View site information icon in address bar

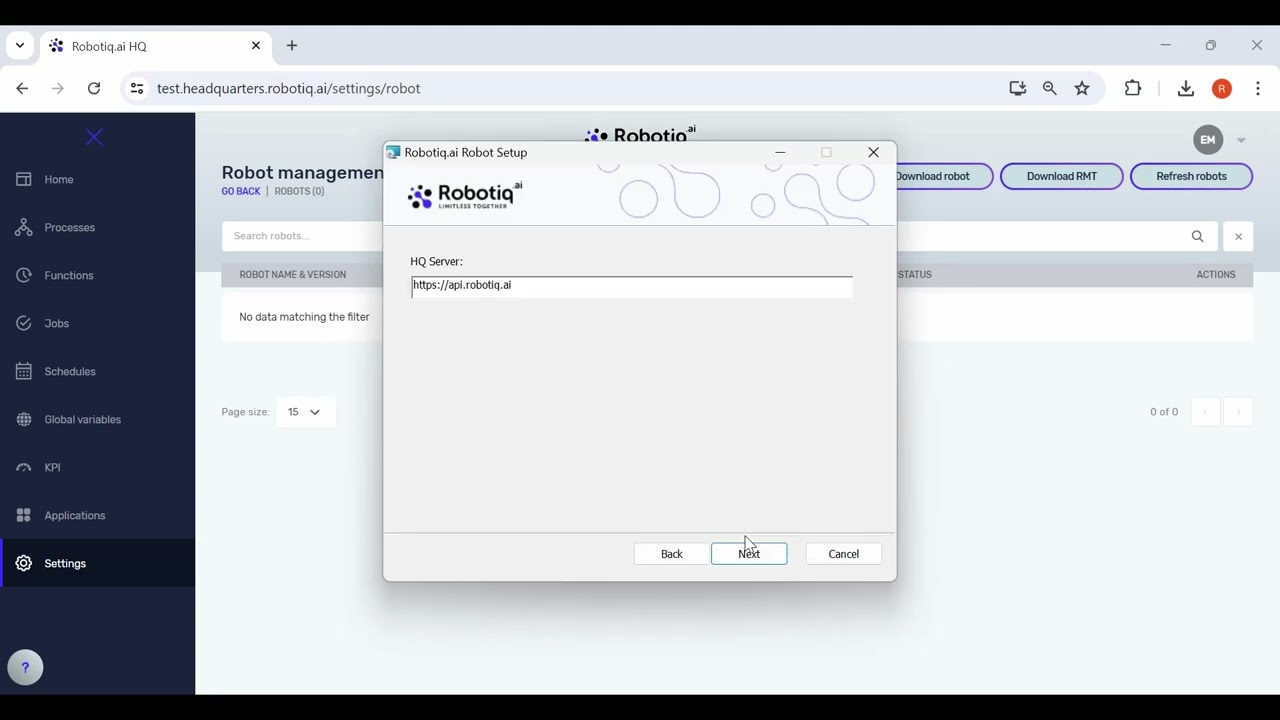point(137,89)
